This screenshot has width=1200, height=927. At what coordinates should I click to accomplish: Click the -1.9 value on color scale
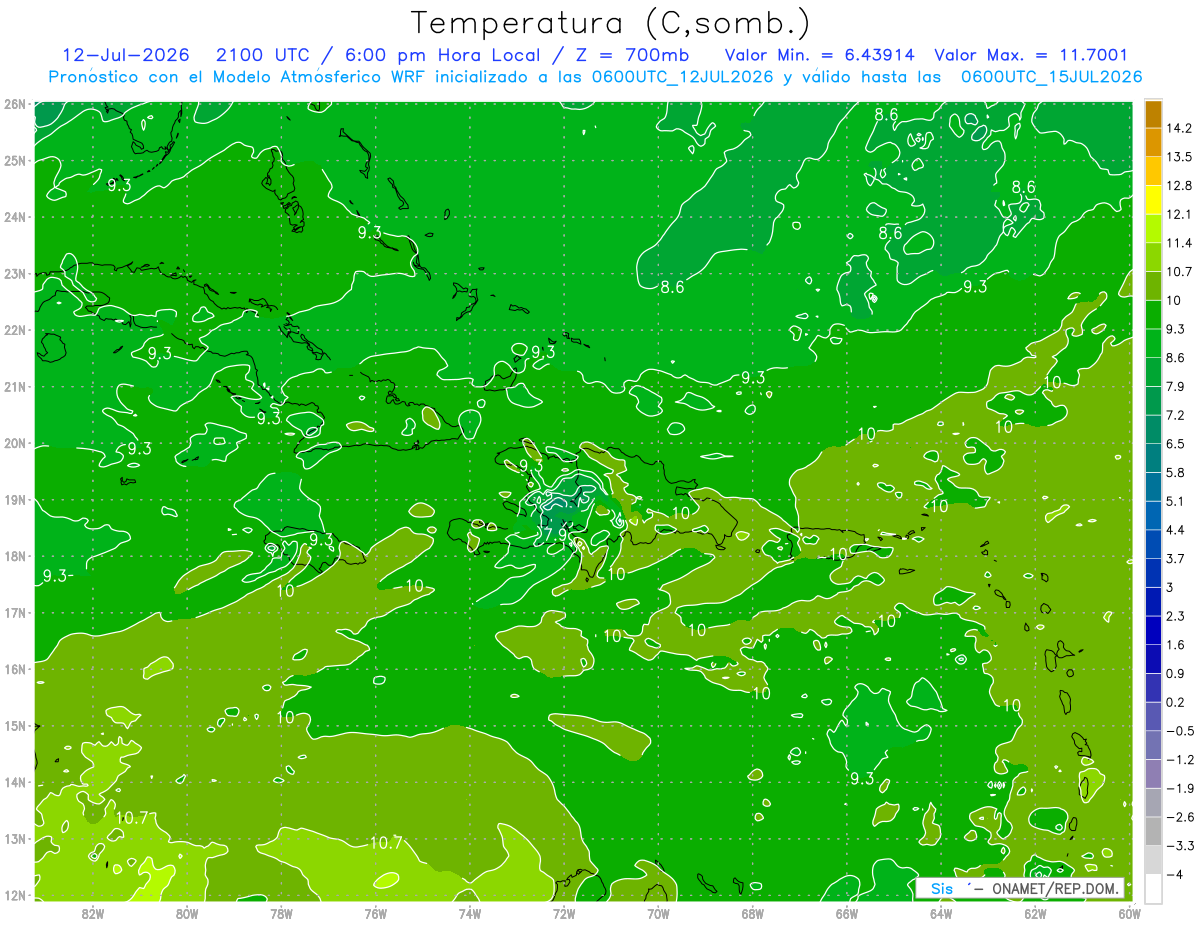click(1180, 788)
